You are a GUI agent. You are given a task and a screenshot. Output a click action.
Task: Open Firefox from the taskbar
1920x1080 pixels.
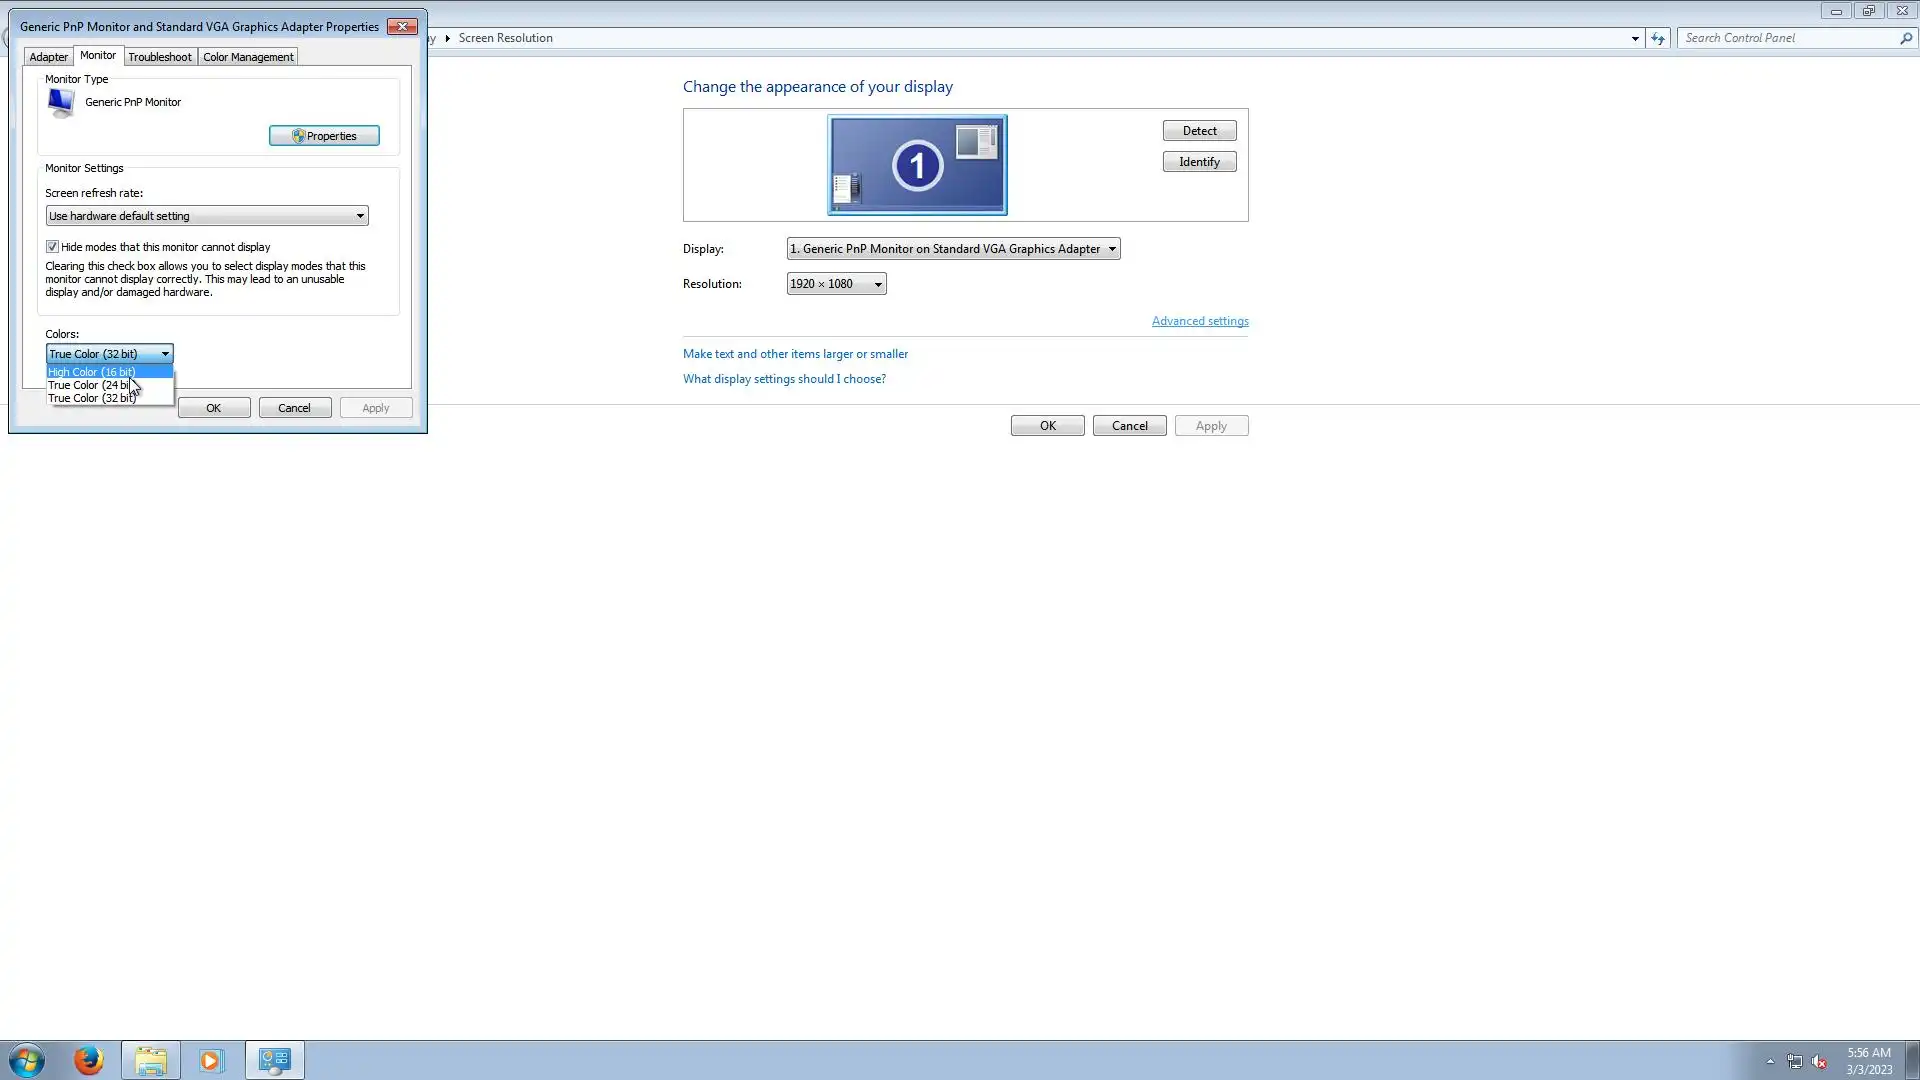click(88, 1060)
